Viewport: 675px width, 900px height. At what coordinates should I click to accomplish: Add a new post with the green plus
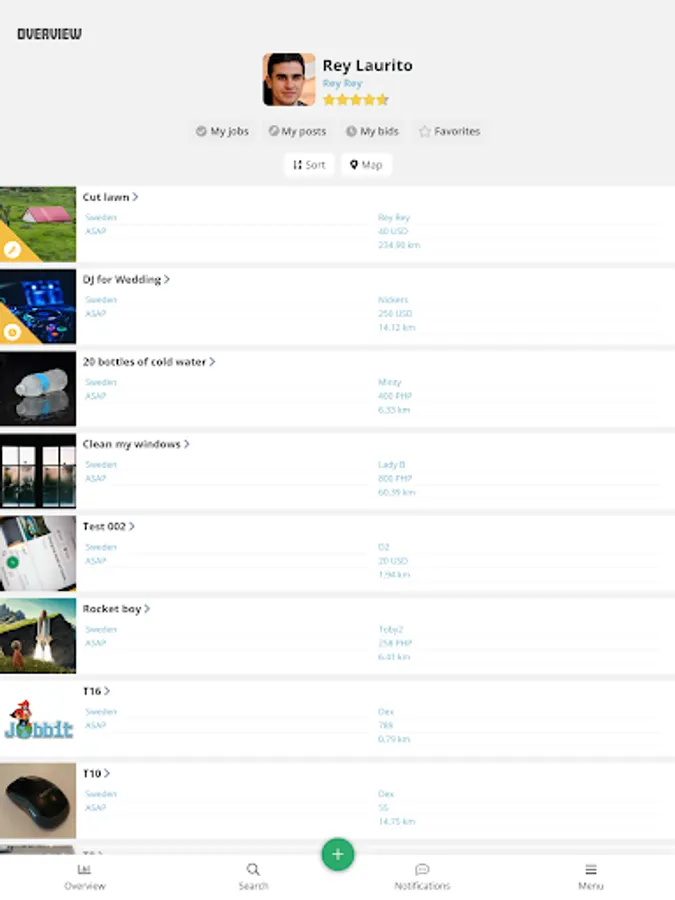tap(338, 854)
